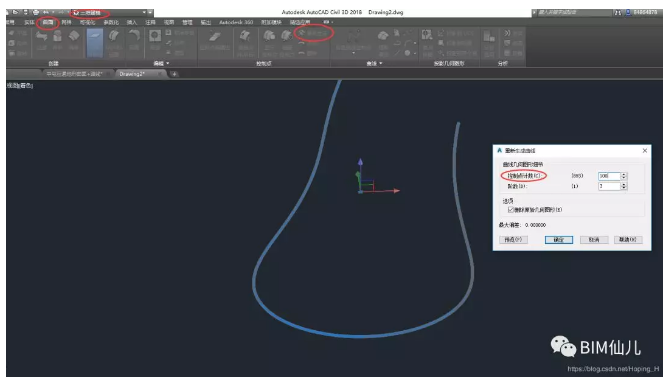Click the 取消 cancel button
The height and width of the screenshot is (381, 668).
click(x=594, y=240)
